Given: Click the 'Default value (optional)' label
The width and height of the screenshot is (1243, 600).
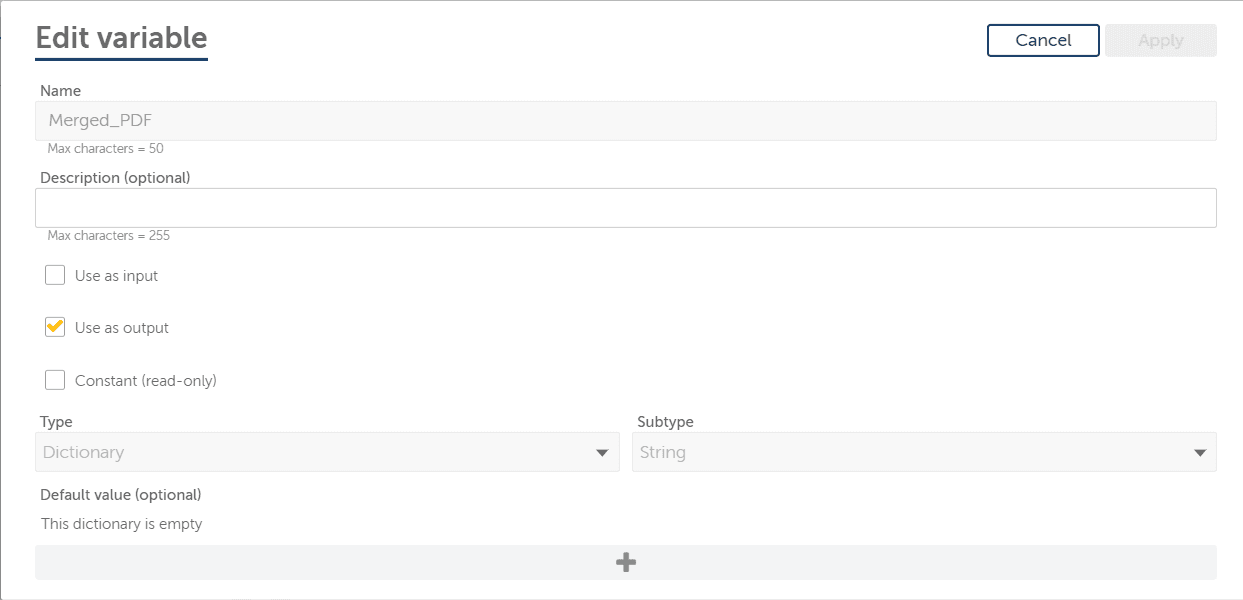Looking at the screenshot, I should (121, 495).
